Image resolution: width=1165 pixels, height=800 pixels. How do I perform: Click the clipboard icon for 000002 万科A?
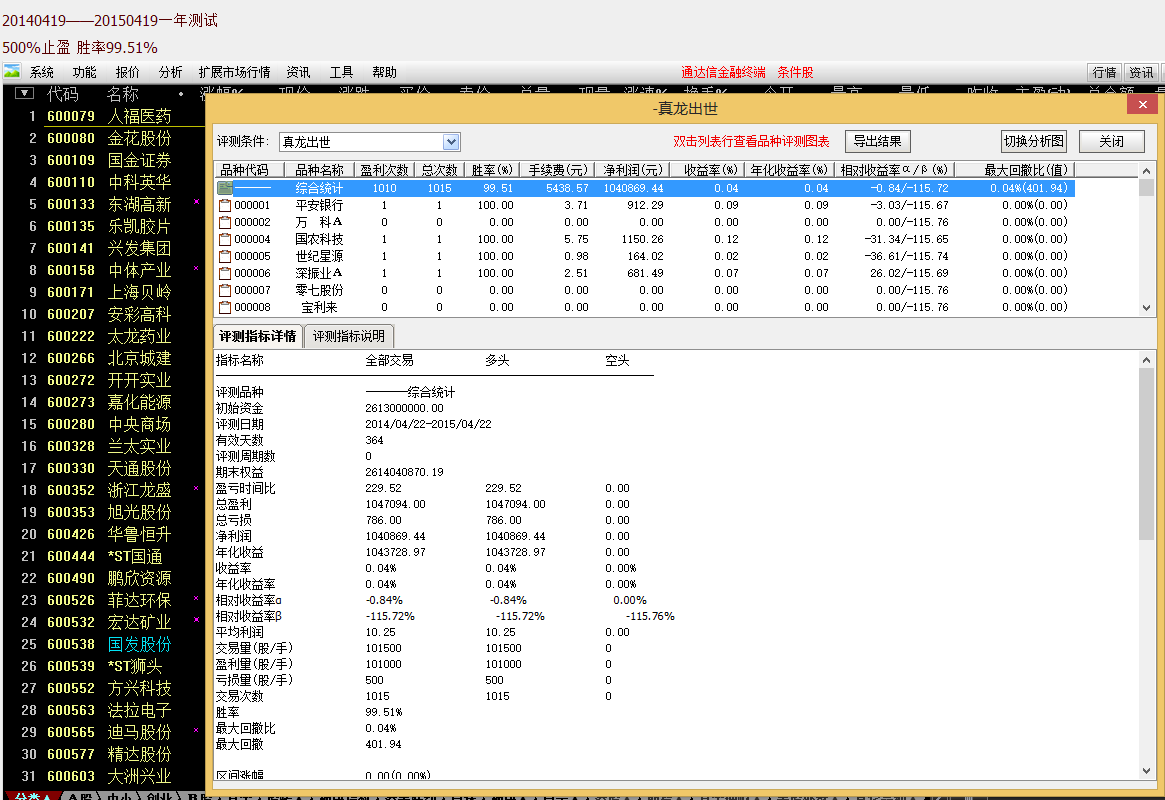pyautogui.click(x=224, y=222)
